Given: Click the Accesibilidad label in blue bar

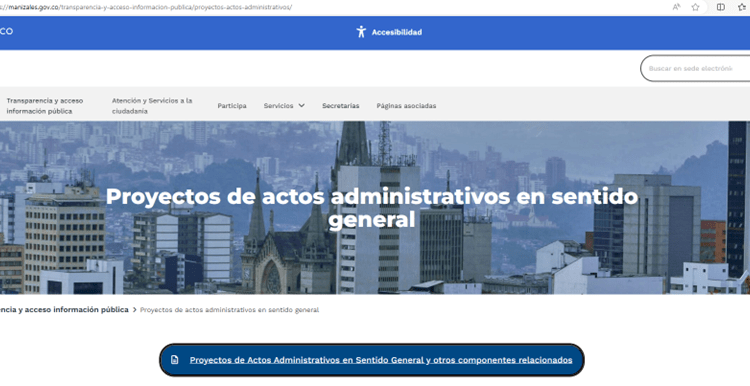Looking at the screenshot, I should (397, 32).
